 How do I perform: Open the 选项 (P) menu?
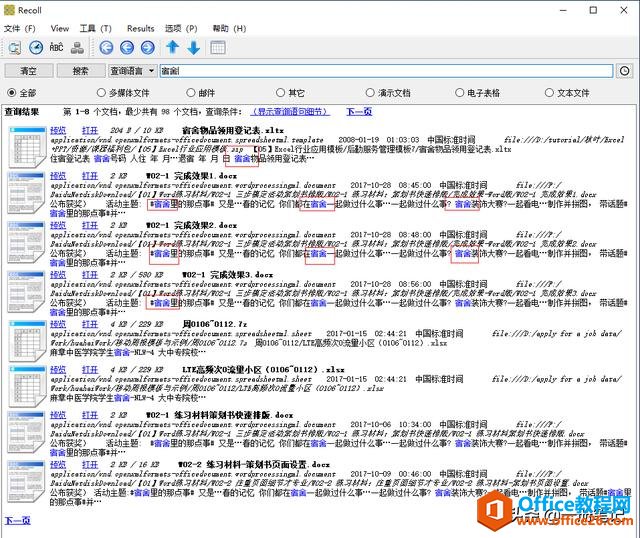tap(180, 29)
